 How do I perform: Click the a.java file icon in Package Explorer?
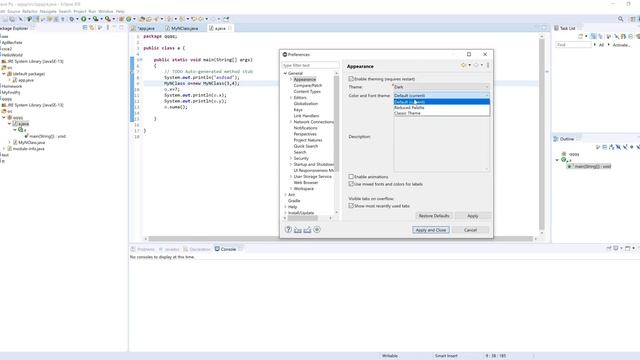(x=16, y=123)
